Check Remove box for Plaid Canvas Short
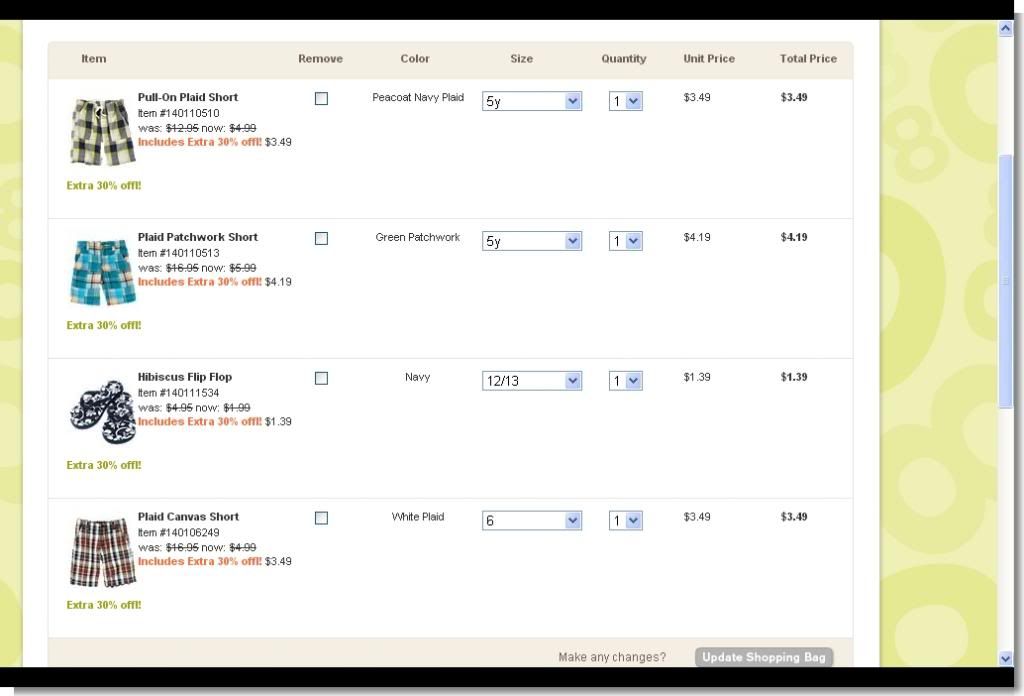The image size is (1024, 696). pyautogui.click(x=321, y=518)
